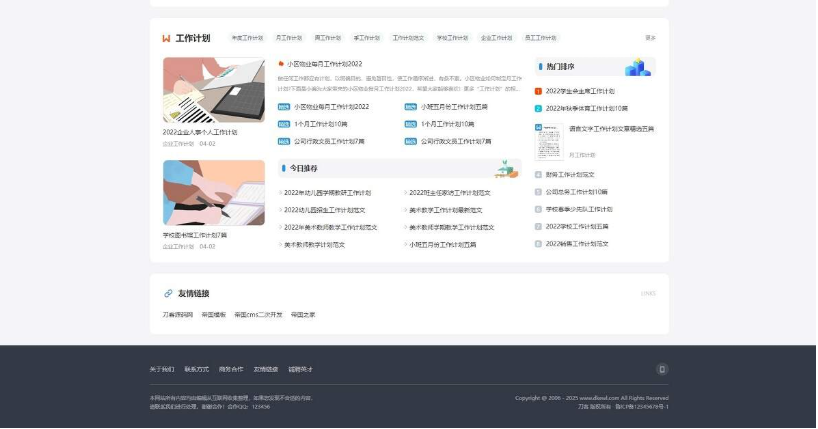The image size is (818, 429).
Task: Open 2022销售工作计划范文 in hot ranking
Action: (577, 244)
